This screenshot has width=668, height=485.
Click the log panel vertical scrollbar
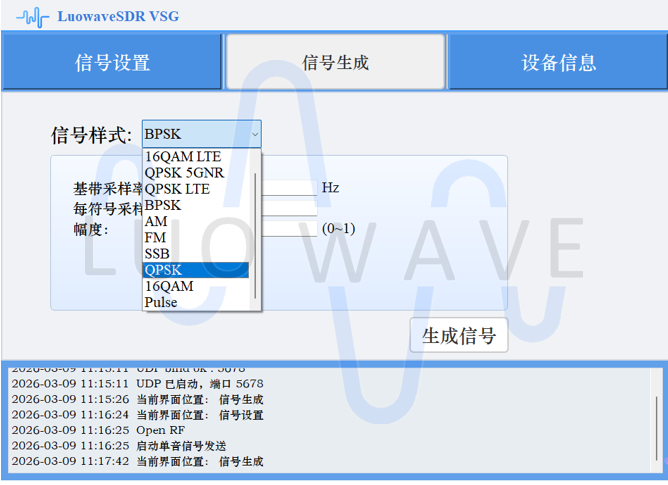tap(657, 425)
